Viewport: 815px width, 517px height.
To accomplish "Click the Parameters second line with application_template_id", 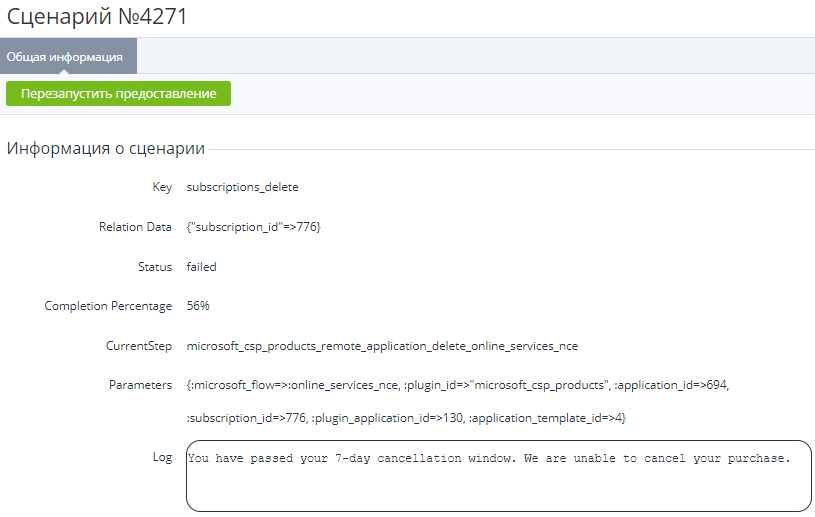I will point(406,418).
